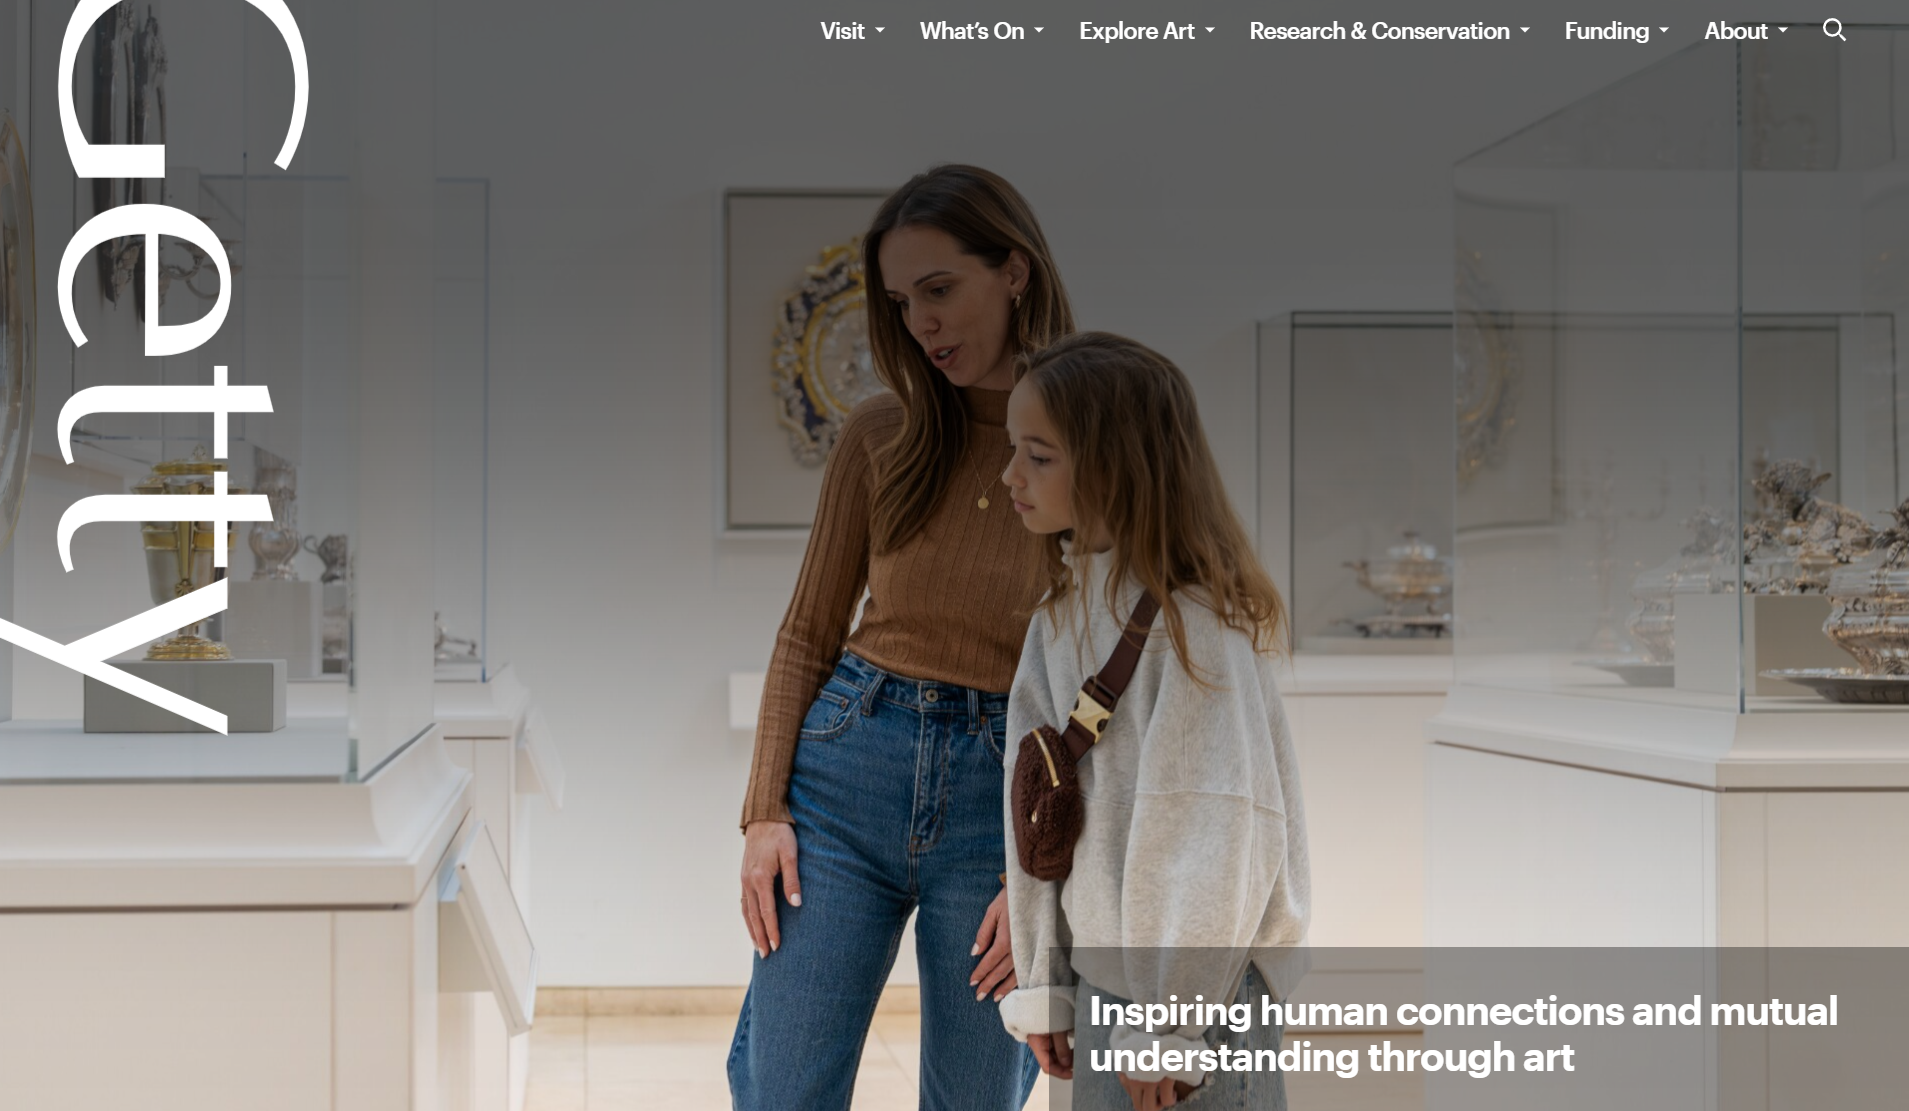Screen dimensions: 1909x1111
Task: Open the Funding menu label
Action: click(1607, 31)
